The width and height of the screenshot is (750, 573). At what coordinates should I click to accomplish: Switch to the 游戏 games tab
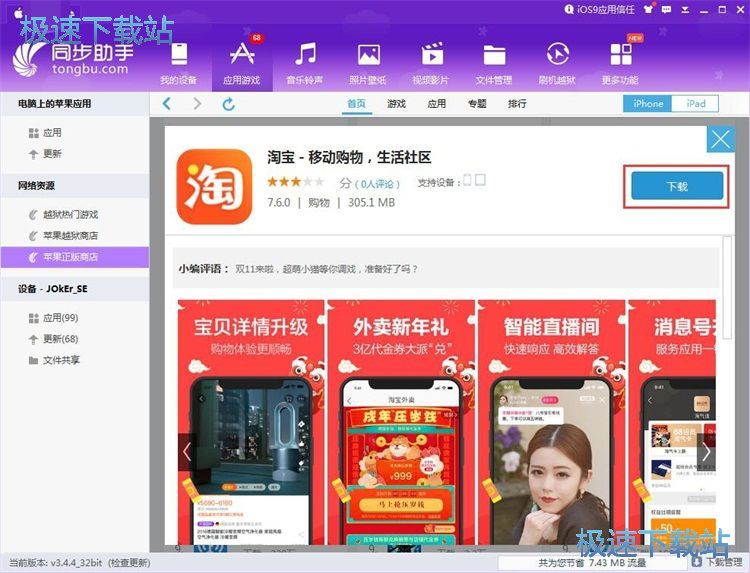coord(397,104)
